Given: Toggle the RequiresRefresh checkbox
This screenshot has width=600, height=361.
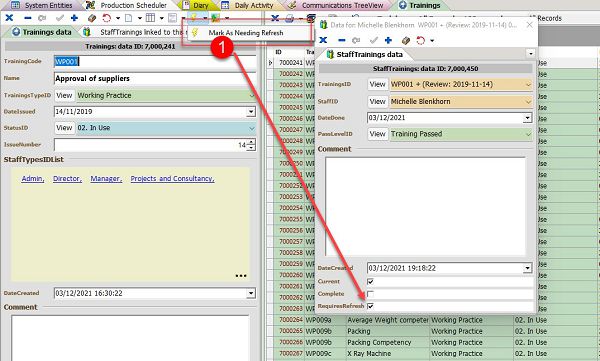Looking at the screenshot, I should coord(370,306).
